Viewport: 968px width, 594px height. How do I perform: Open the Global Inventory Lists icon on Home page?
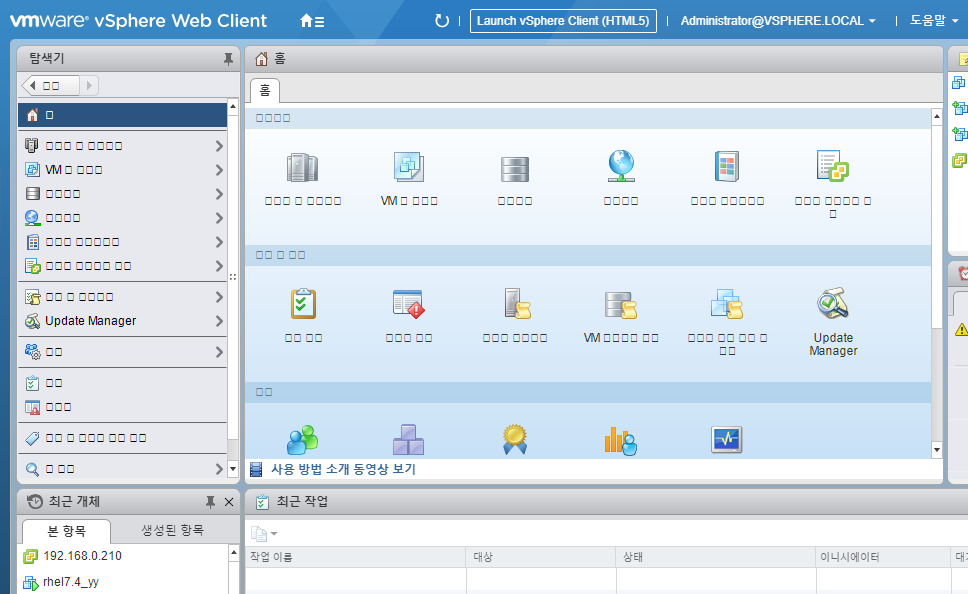pyautogui.click(x=833, y=165)
